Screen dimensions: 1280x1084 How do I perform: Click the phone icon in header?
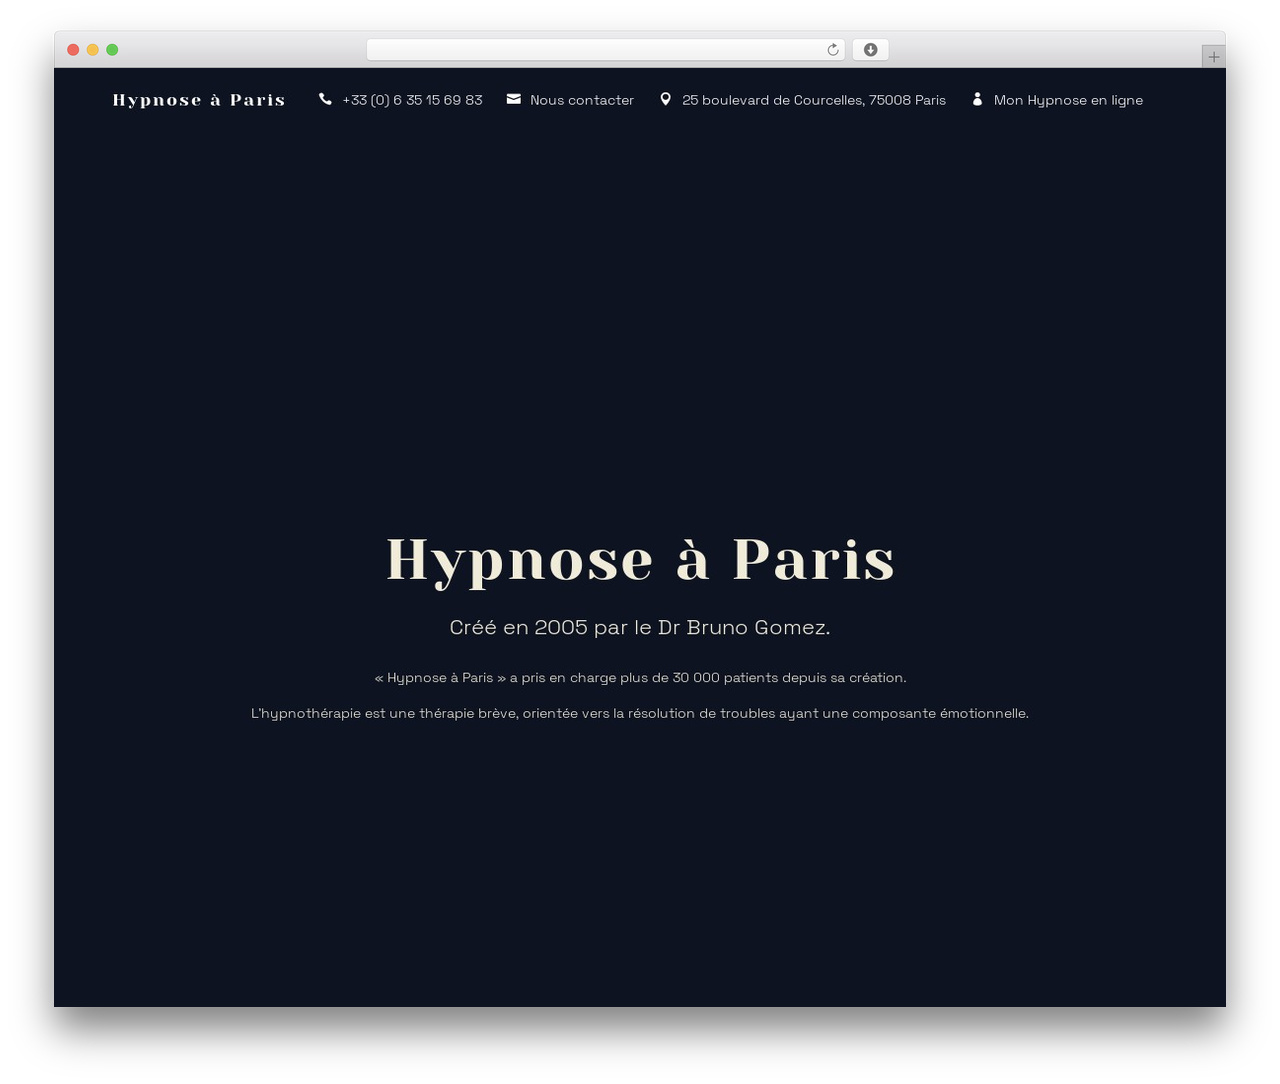325,99
